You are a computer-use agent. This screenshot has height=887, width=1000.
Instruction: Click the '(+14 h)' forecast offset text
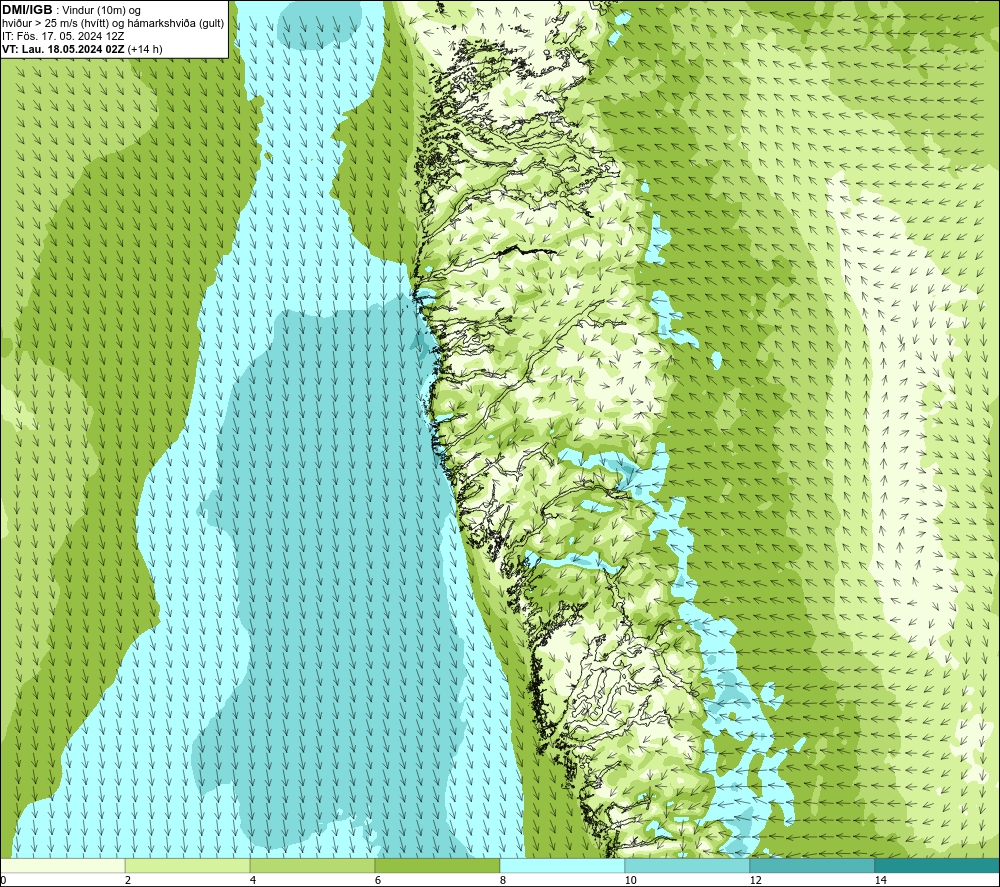tap(145, 49)
